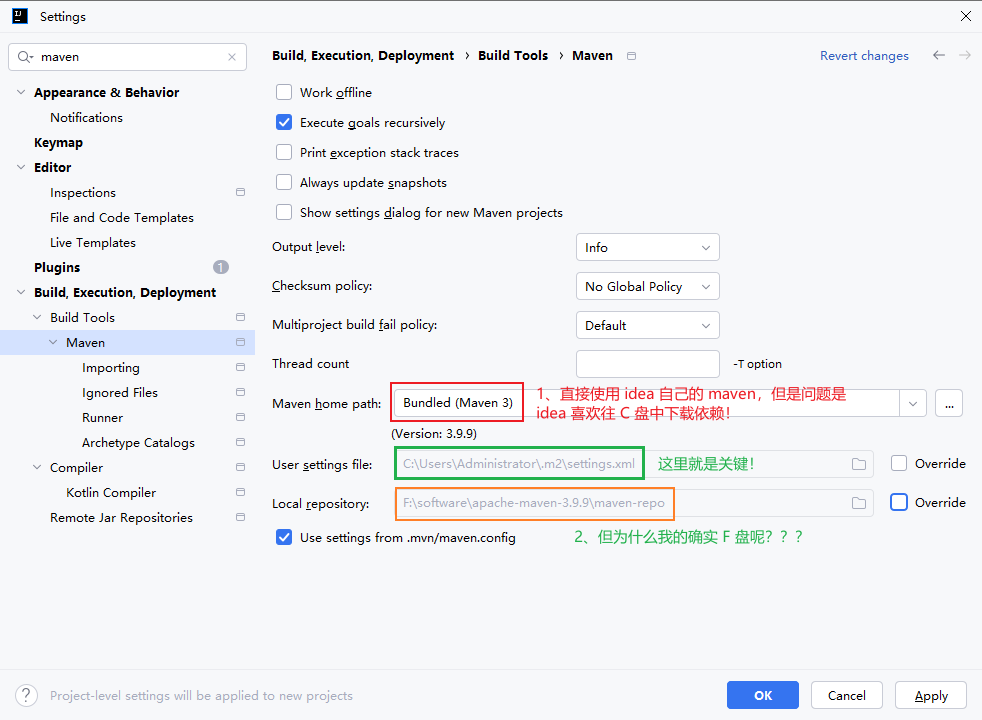Click project-level icon on Importing row
The image size is (982, 720).
click(x=240, y=368)
